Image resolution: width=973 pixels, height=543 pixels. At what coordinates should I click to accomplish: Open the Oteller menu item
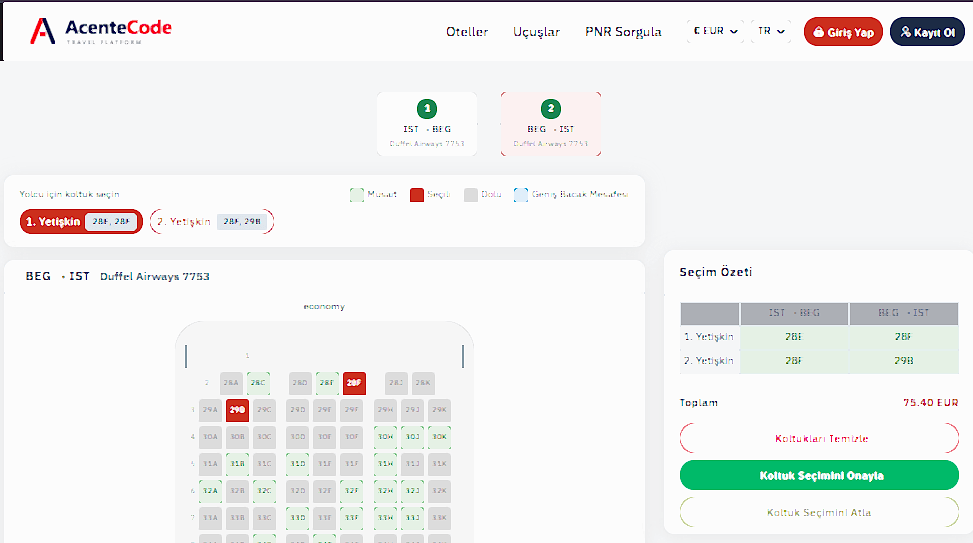pos(467,32)
